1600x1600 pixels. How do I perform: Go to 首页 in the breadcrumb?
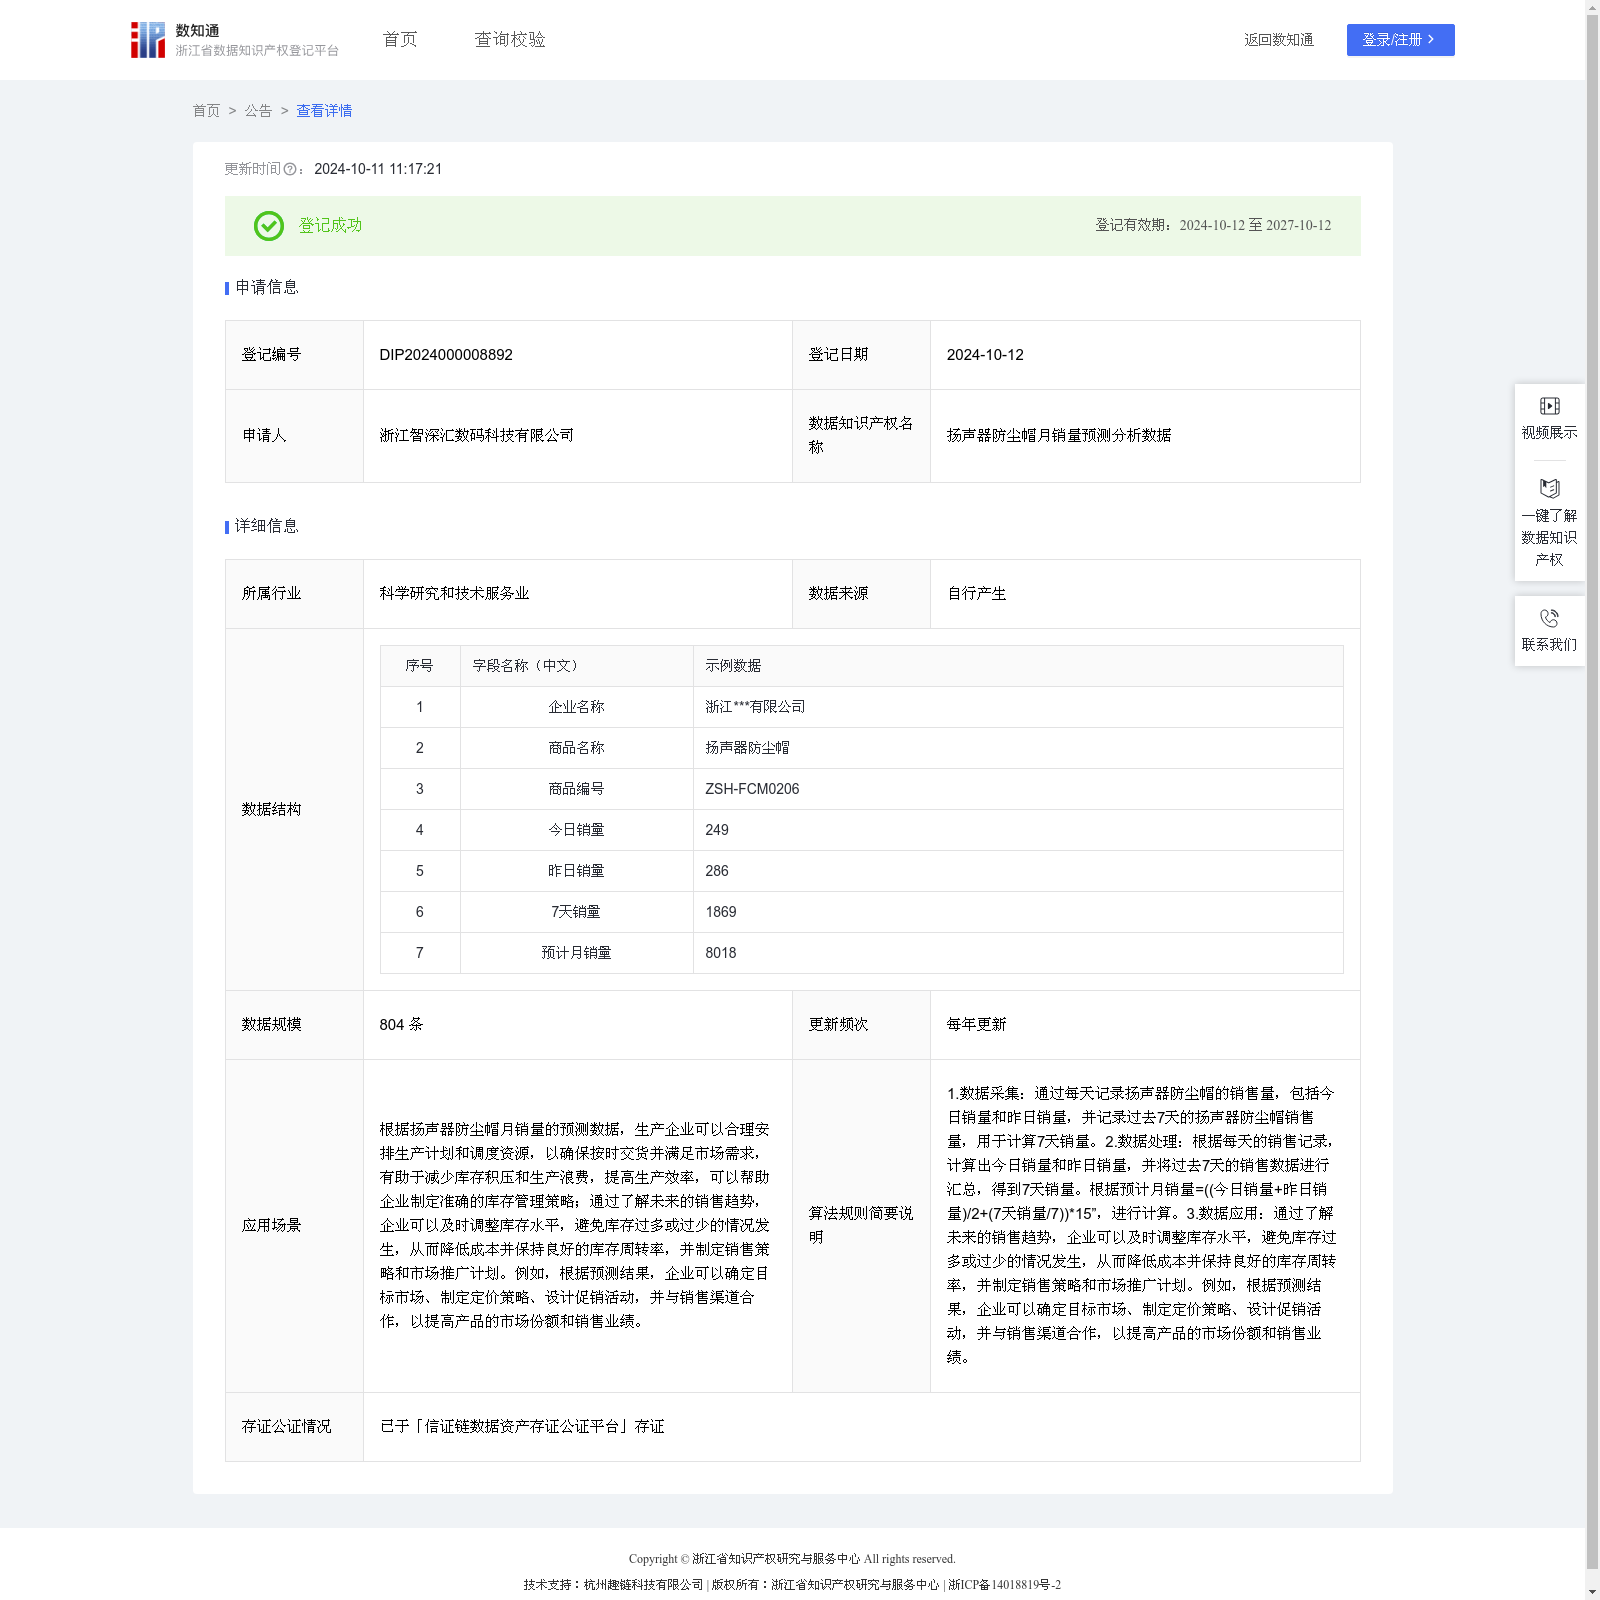click(x=206, y=111)
